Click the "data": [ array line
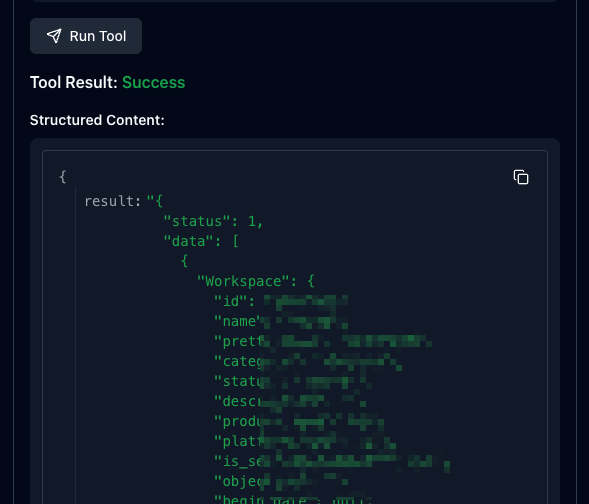Image resolution: width=589 pixels, height=504 pixels. [201, 241]
